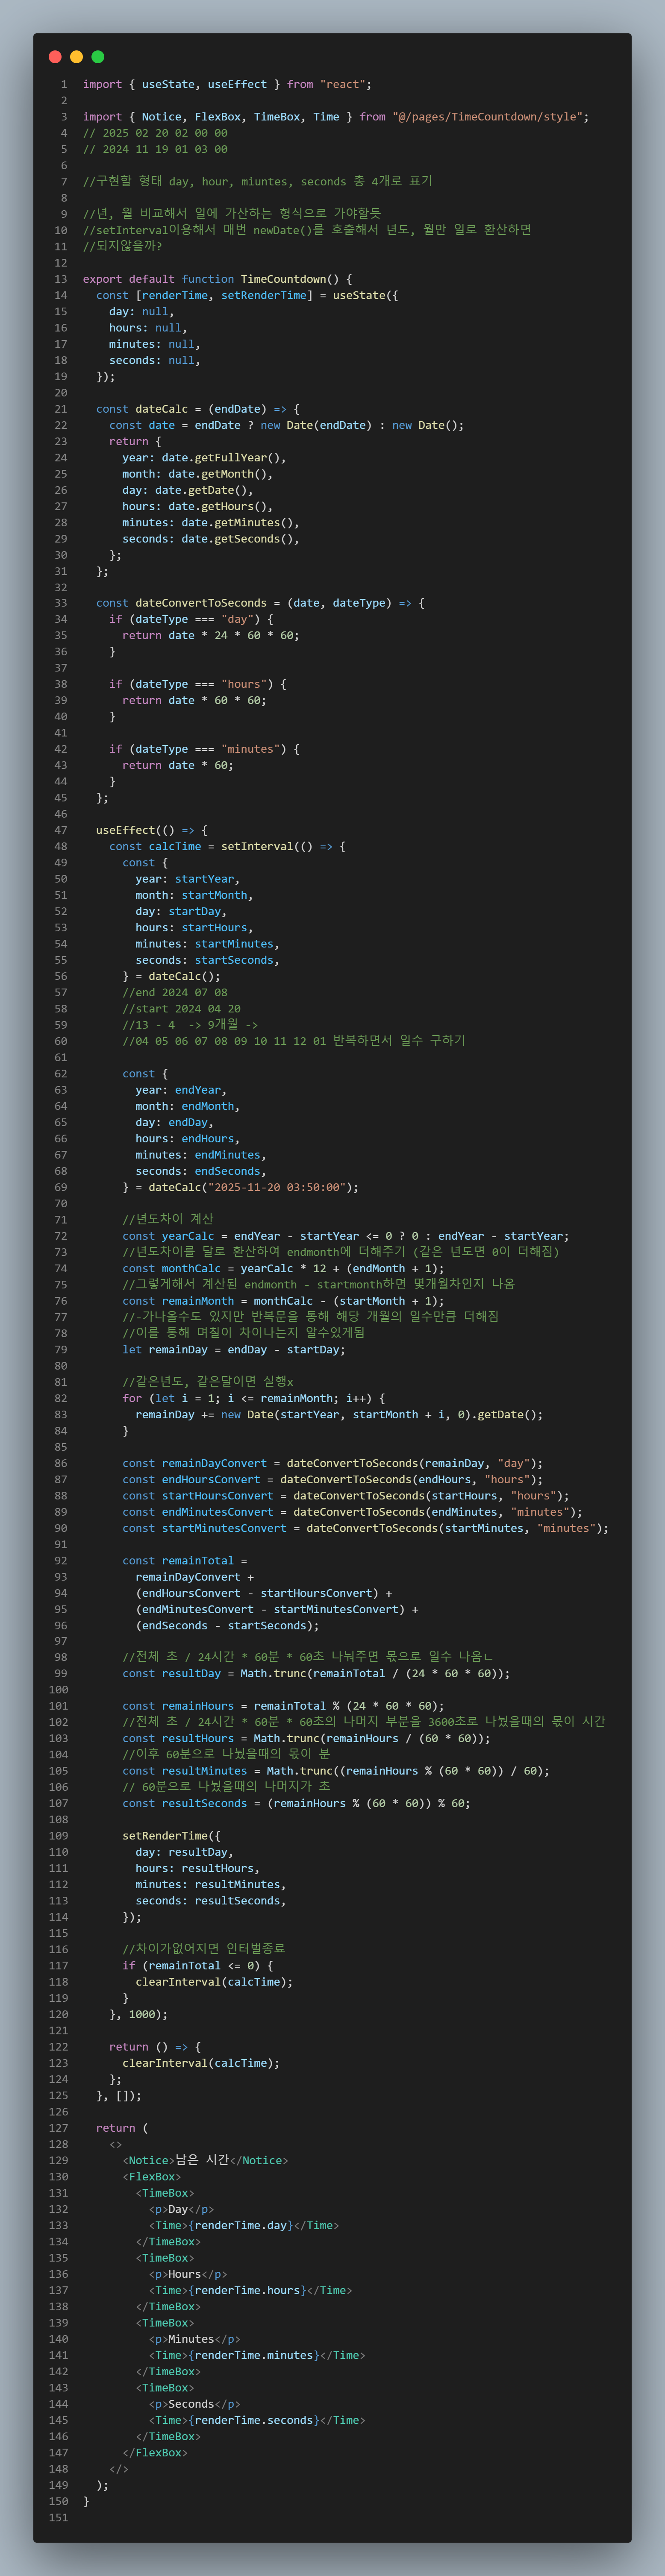Click the "<p>Seconds</p>" line
Image resolution: width=665 pixels, height=2576 pixels.
click(194, 2404)
